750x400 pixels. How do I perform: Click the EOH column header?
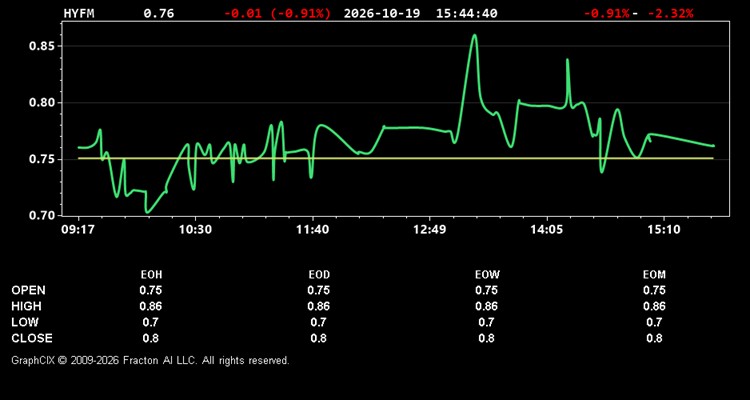[x=151, y=275]
